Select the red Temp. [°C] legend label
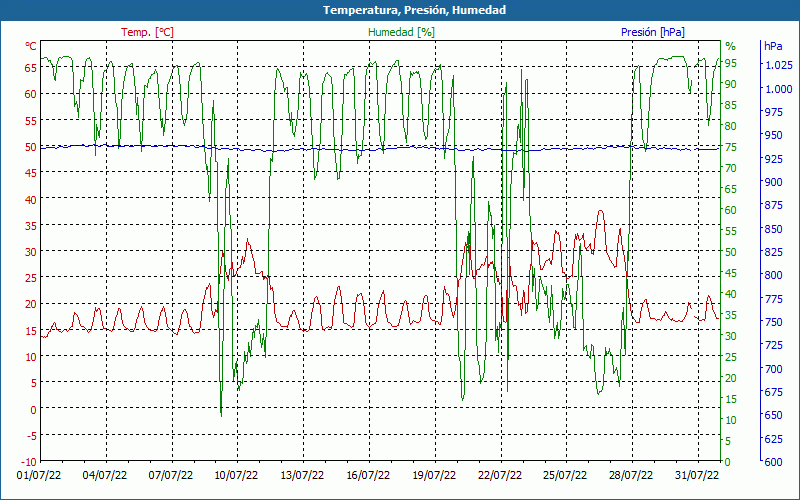Viewport: 800px width, 500px height. click(x=147, y=32)
